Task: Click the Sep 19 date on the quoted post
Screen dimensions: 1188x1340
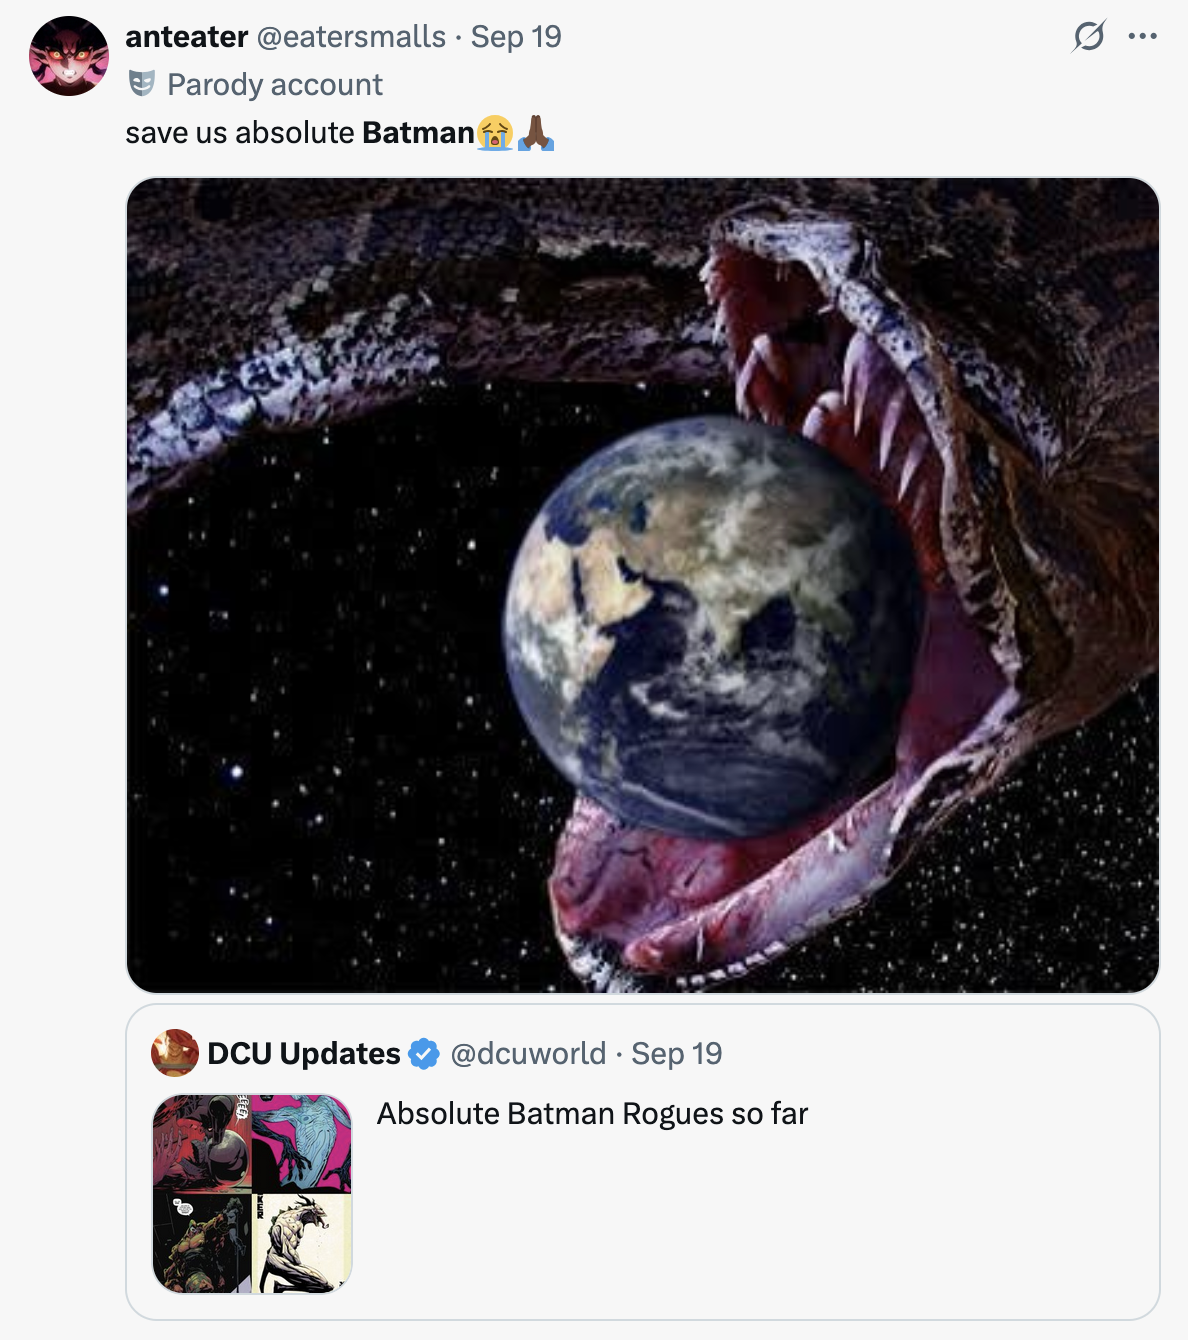Action: (677, 1054)
